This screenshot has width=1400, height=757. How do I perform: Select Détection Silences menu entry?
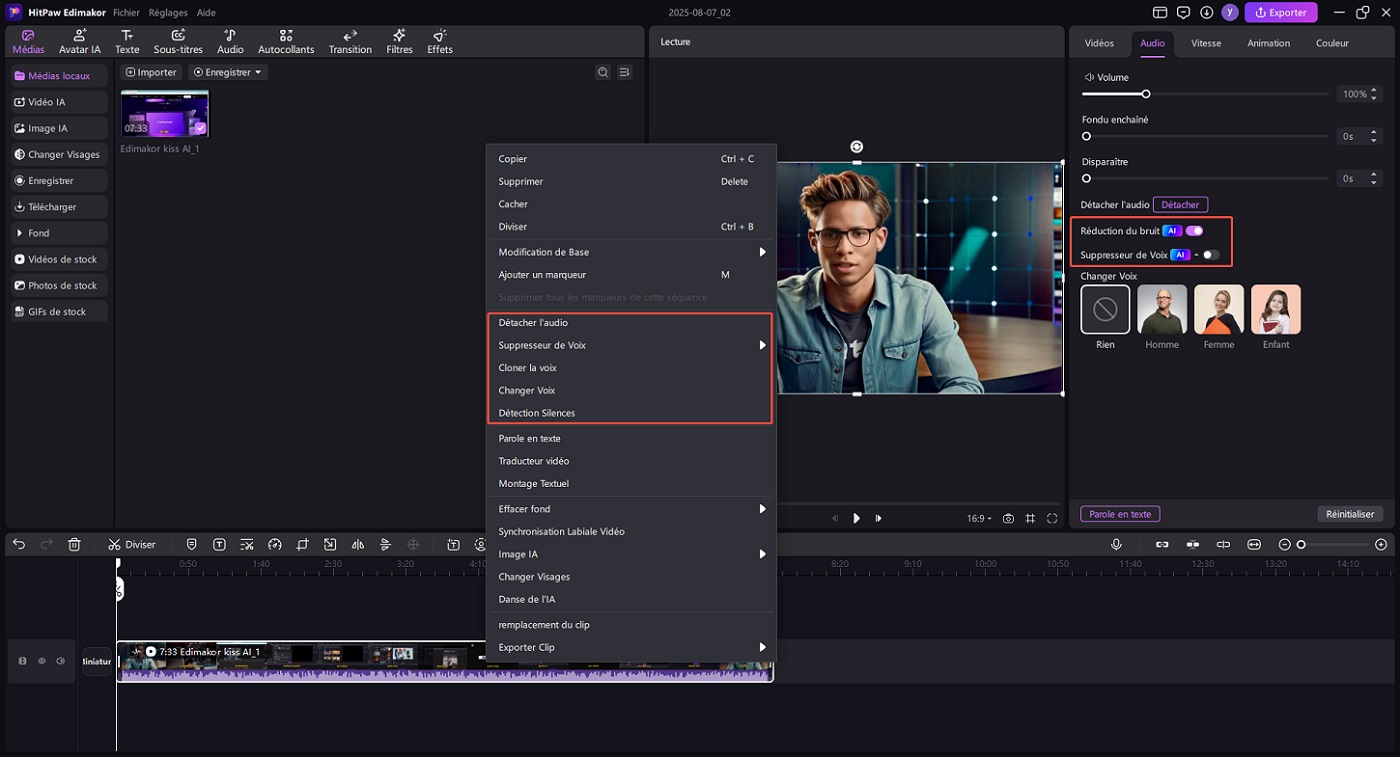pos(631,413)
